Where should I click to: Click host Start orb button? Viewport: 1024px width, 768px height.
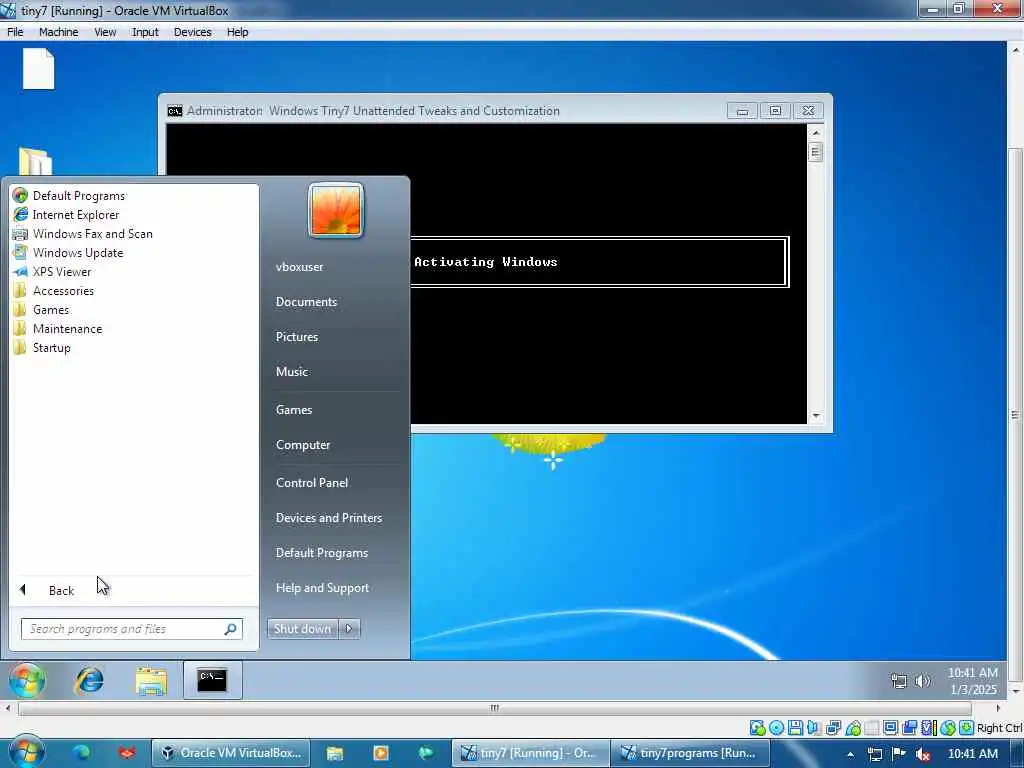click(27, 752)
